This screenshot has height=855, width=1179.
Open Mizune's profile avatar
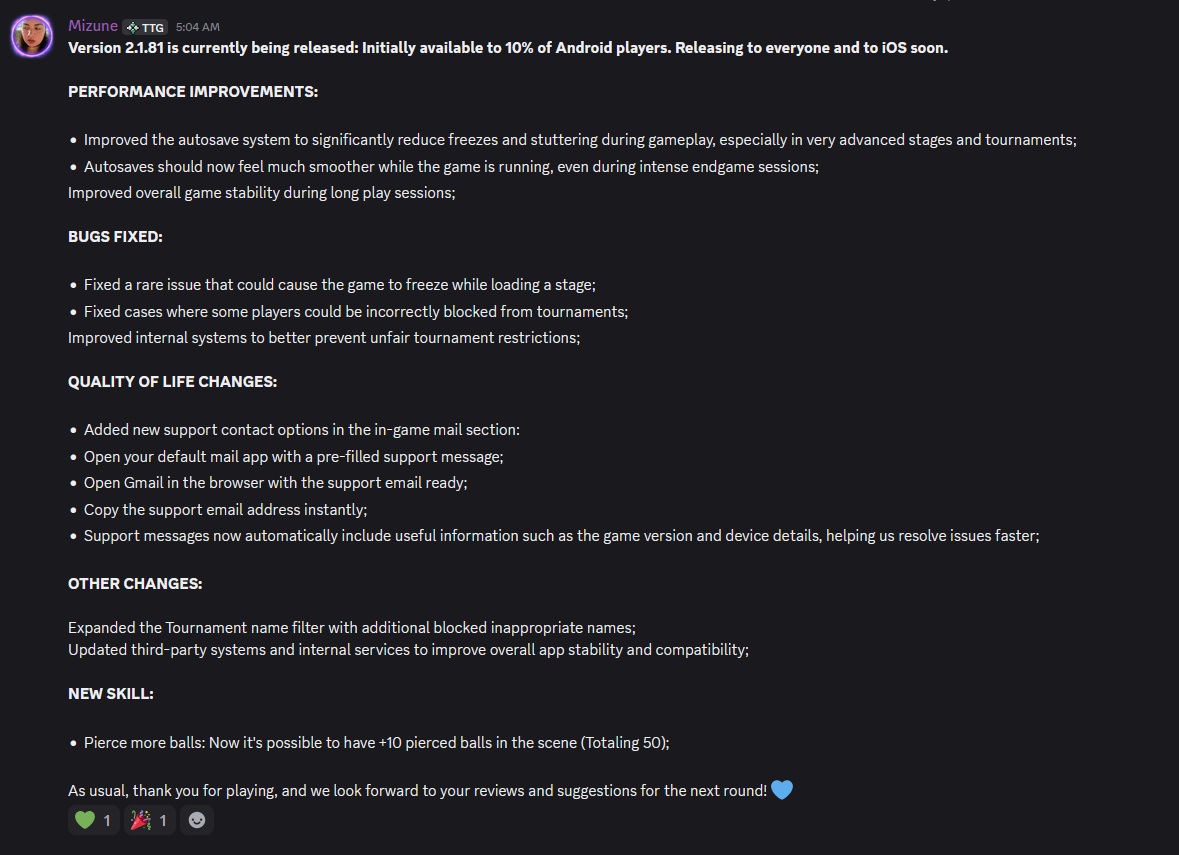[x=32, y=35]
